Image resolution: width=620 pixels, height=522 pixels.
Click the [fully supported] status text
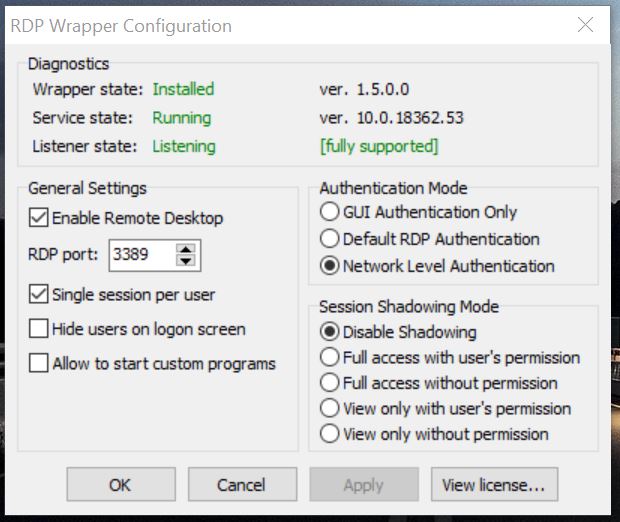click(x=379, y=146)
